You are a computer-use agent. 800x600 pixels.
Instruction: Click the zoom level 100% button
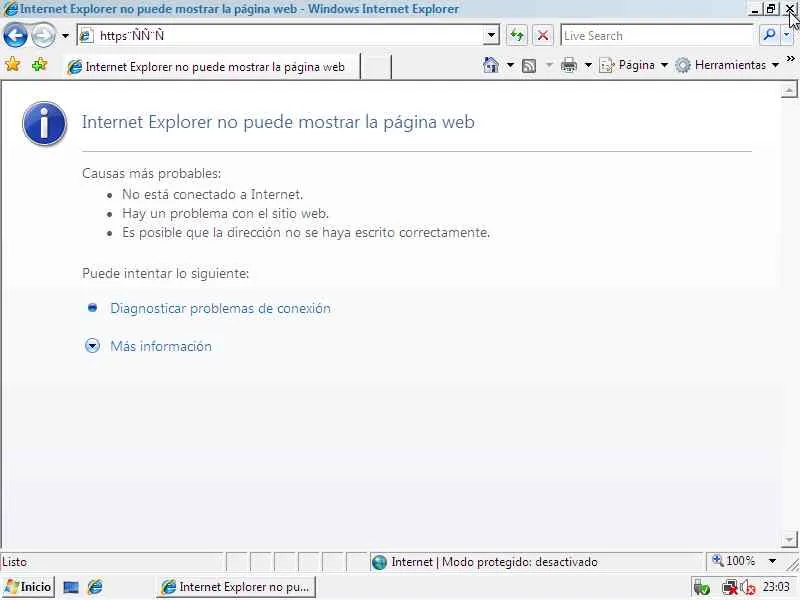734,561
